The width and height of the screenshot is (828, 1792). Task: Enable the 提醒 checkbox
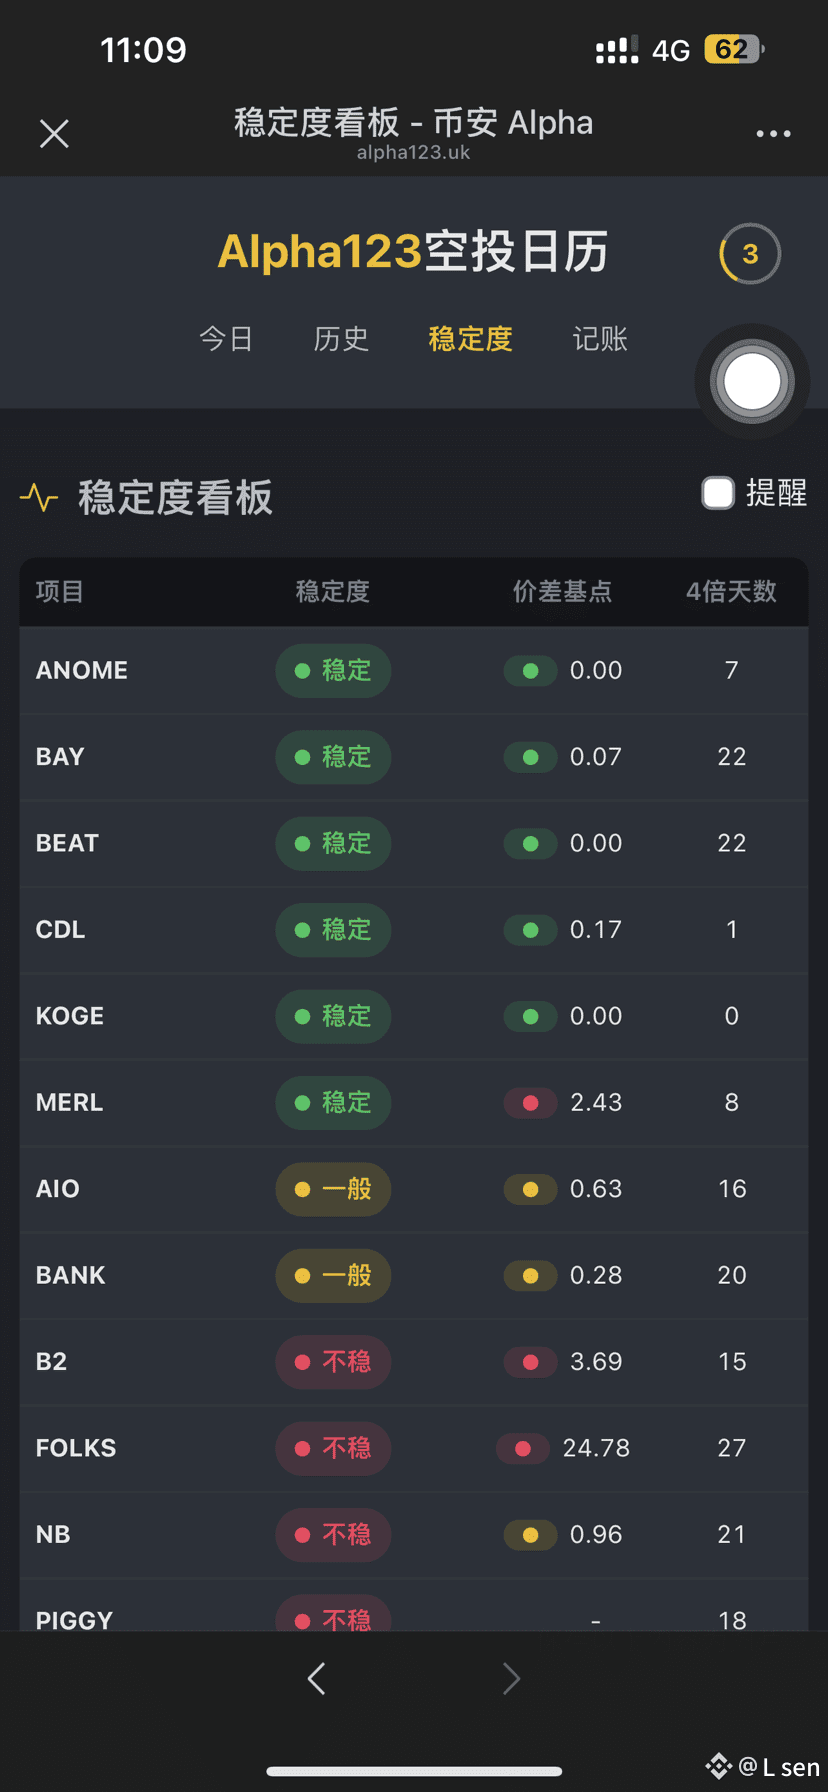(718, 493)
